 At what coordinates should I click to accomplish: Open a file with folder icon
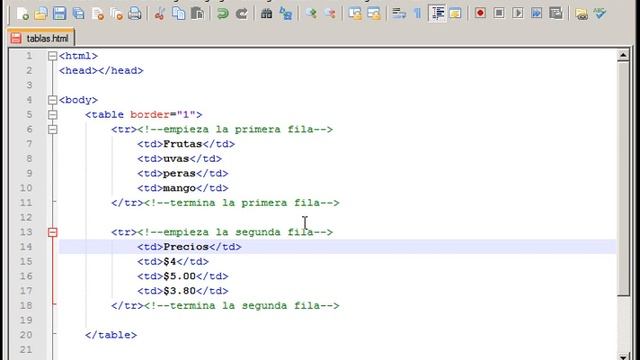coord(41,13)
